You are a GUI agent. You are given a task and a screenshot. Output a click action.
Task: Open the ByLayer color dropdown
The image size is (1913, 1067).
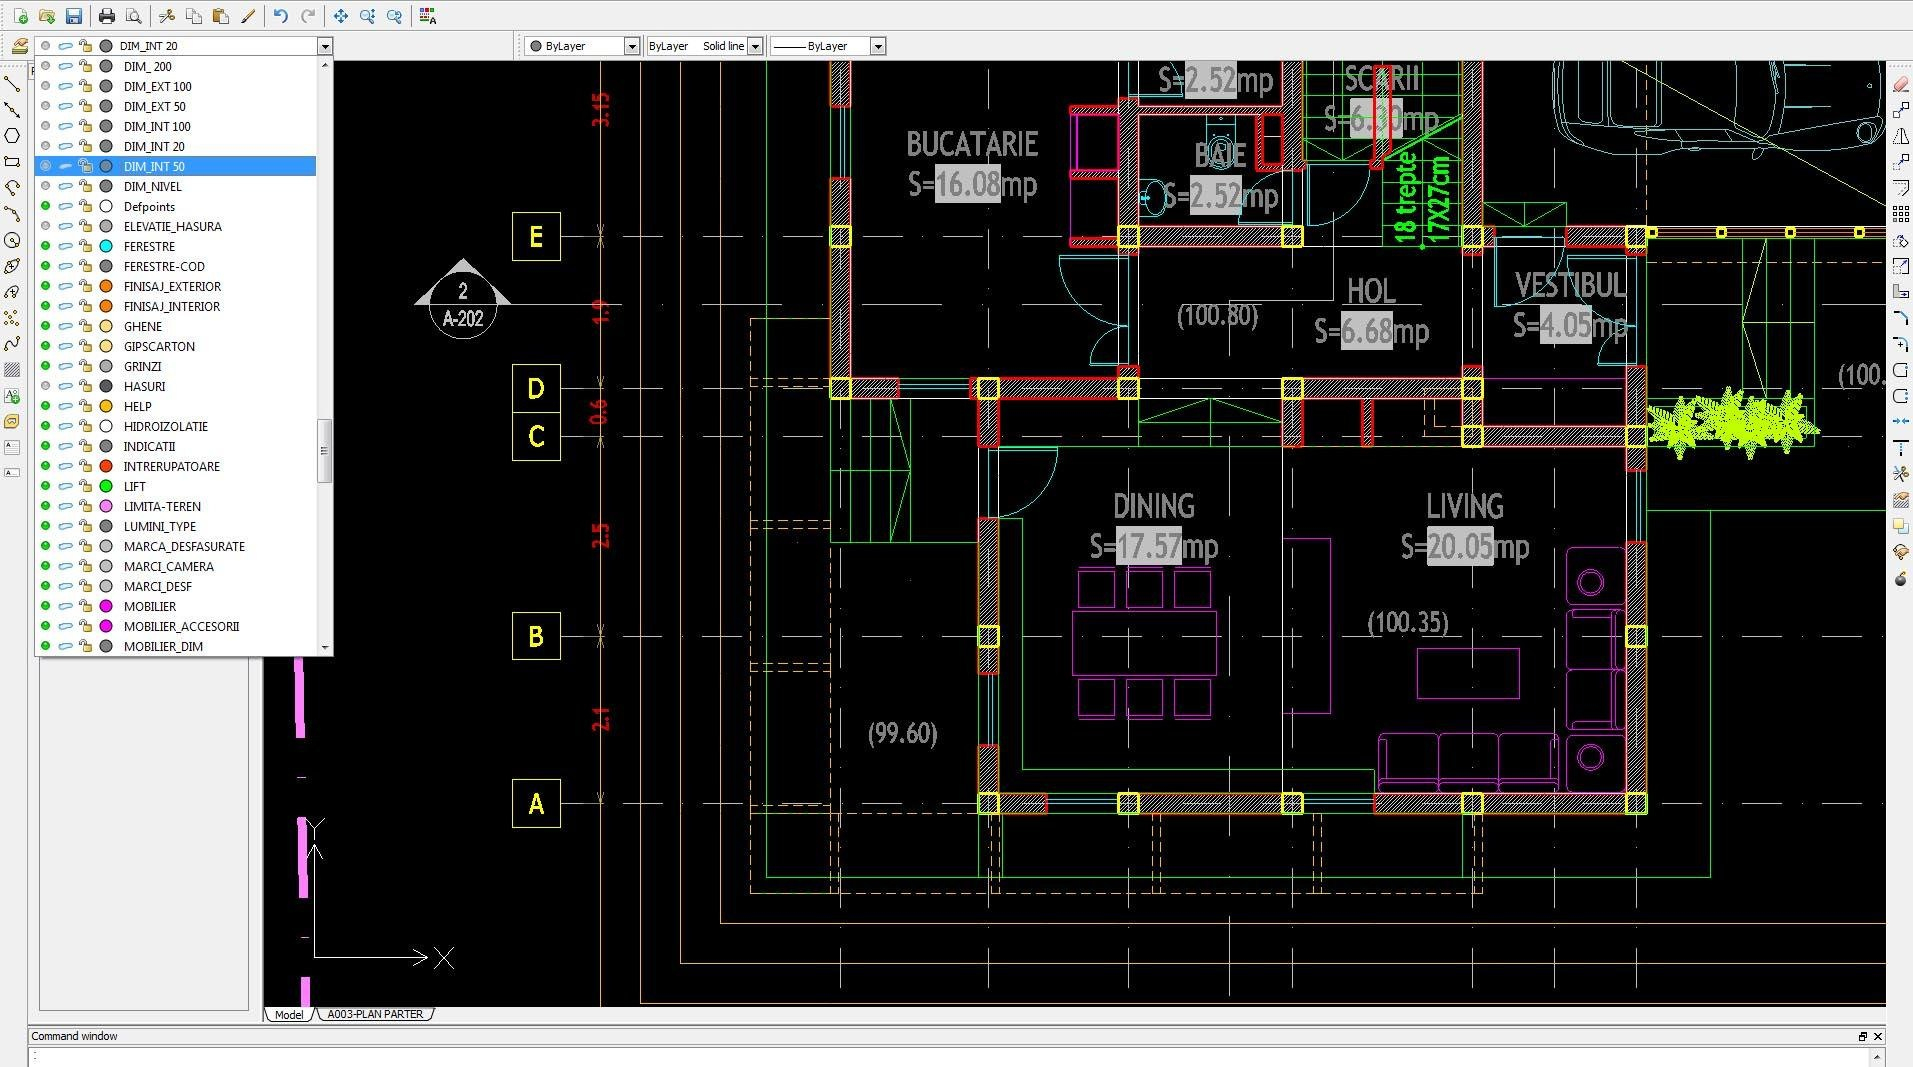(x=631, y=46)
